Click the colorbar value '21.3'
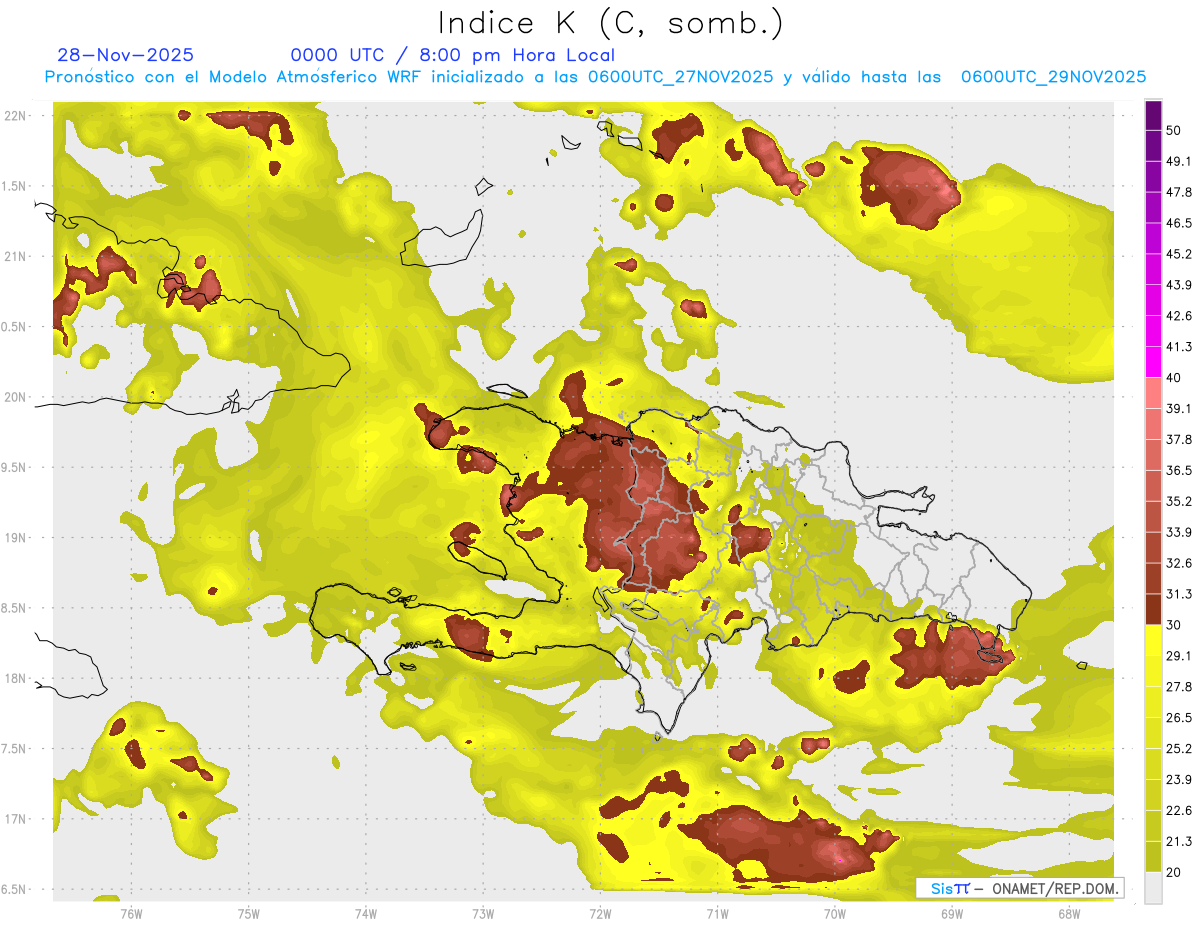Image resolution: width=1200 pixels, height=927 pixels. point(1178,842)
